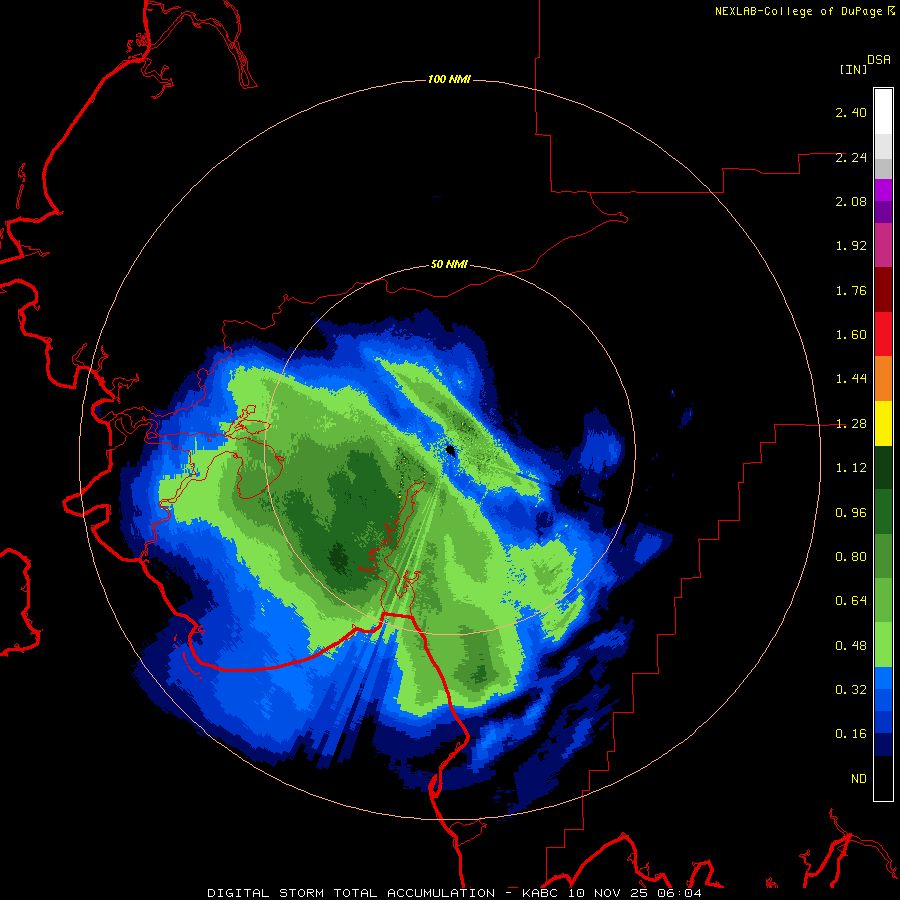
Task: Click the 0.64 legend value
Action: click(851, 601)
